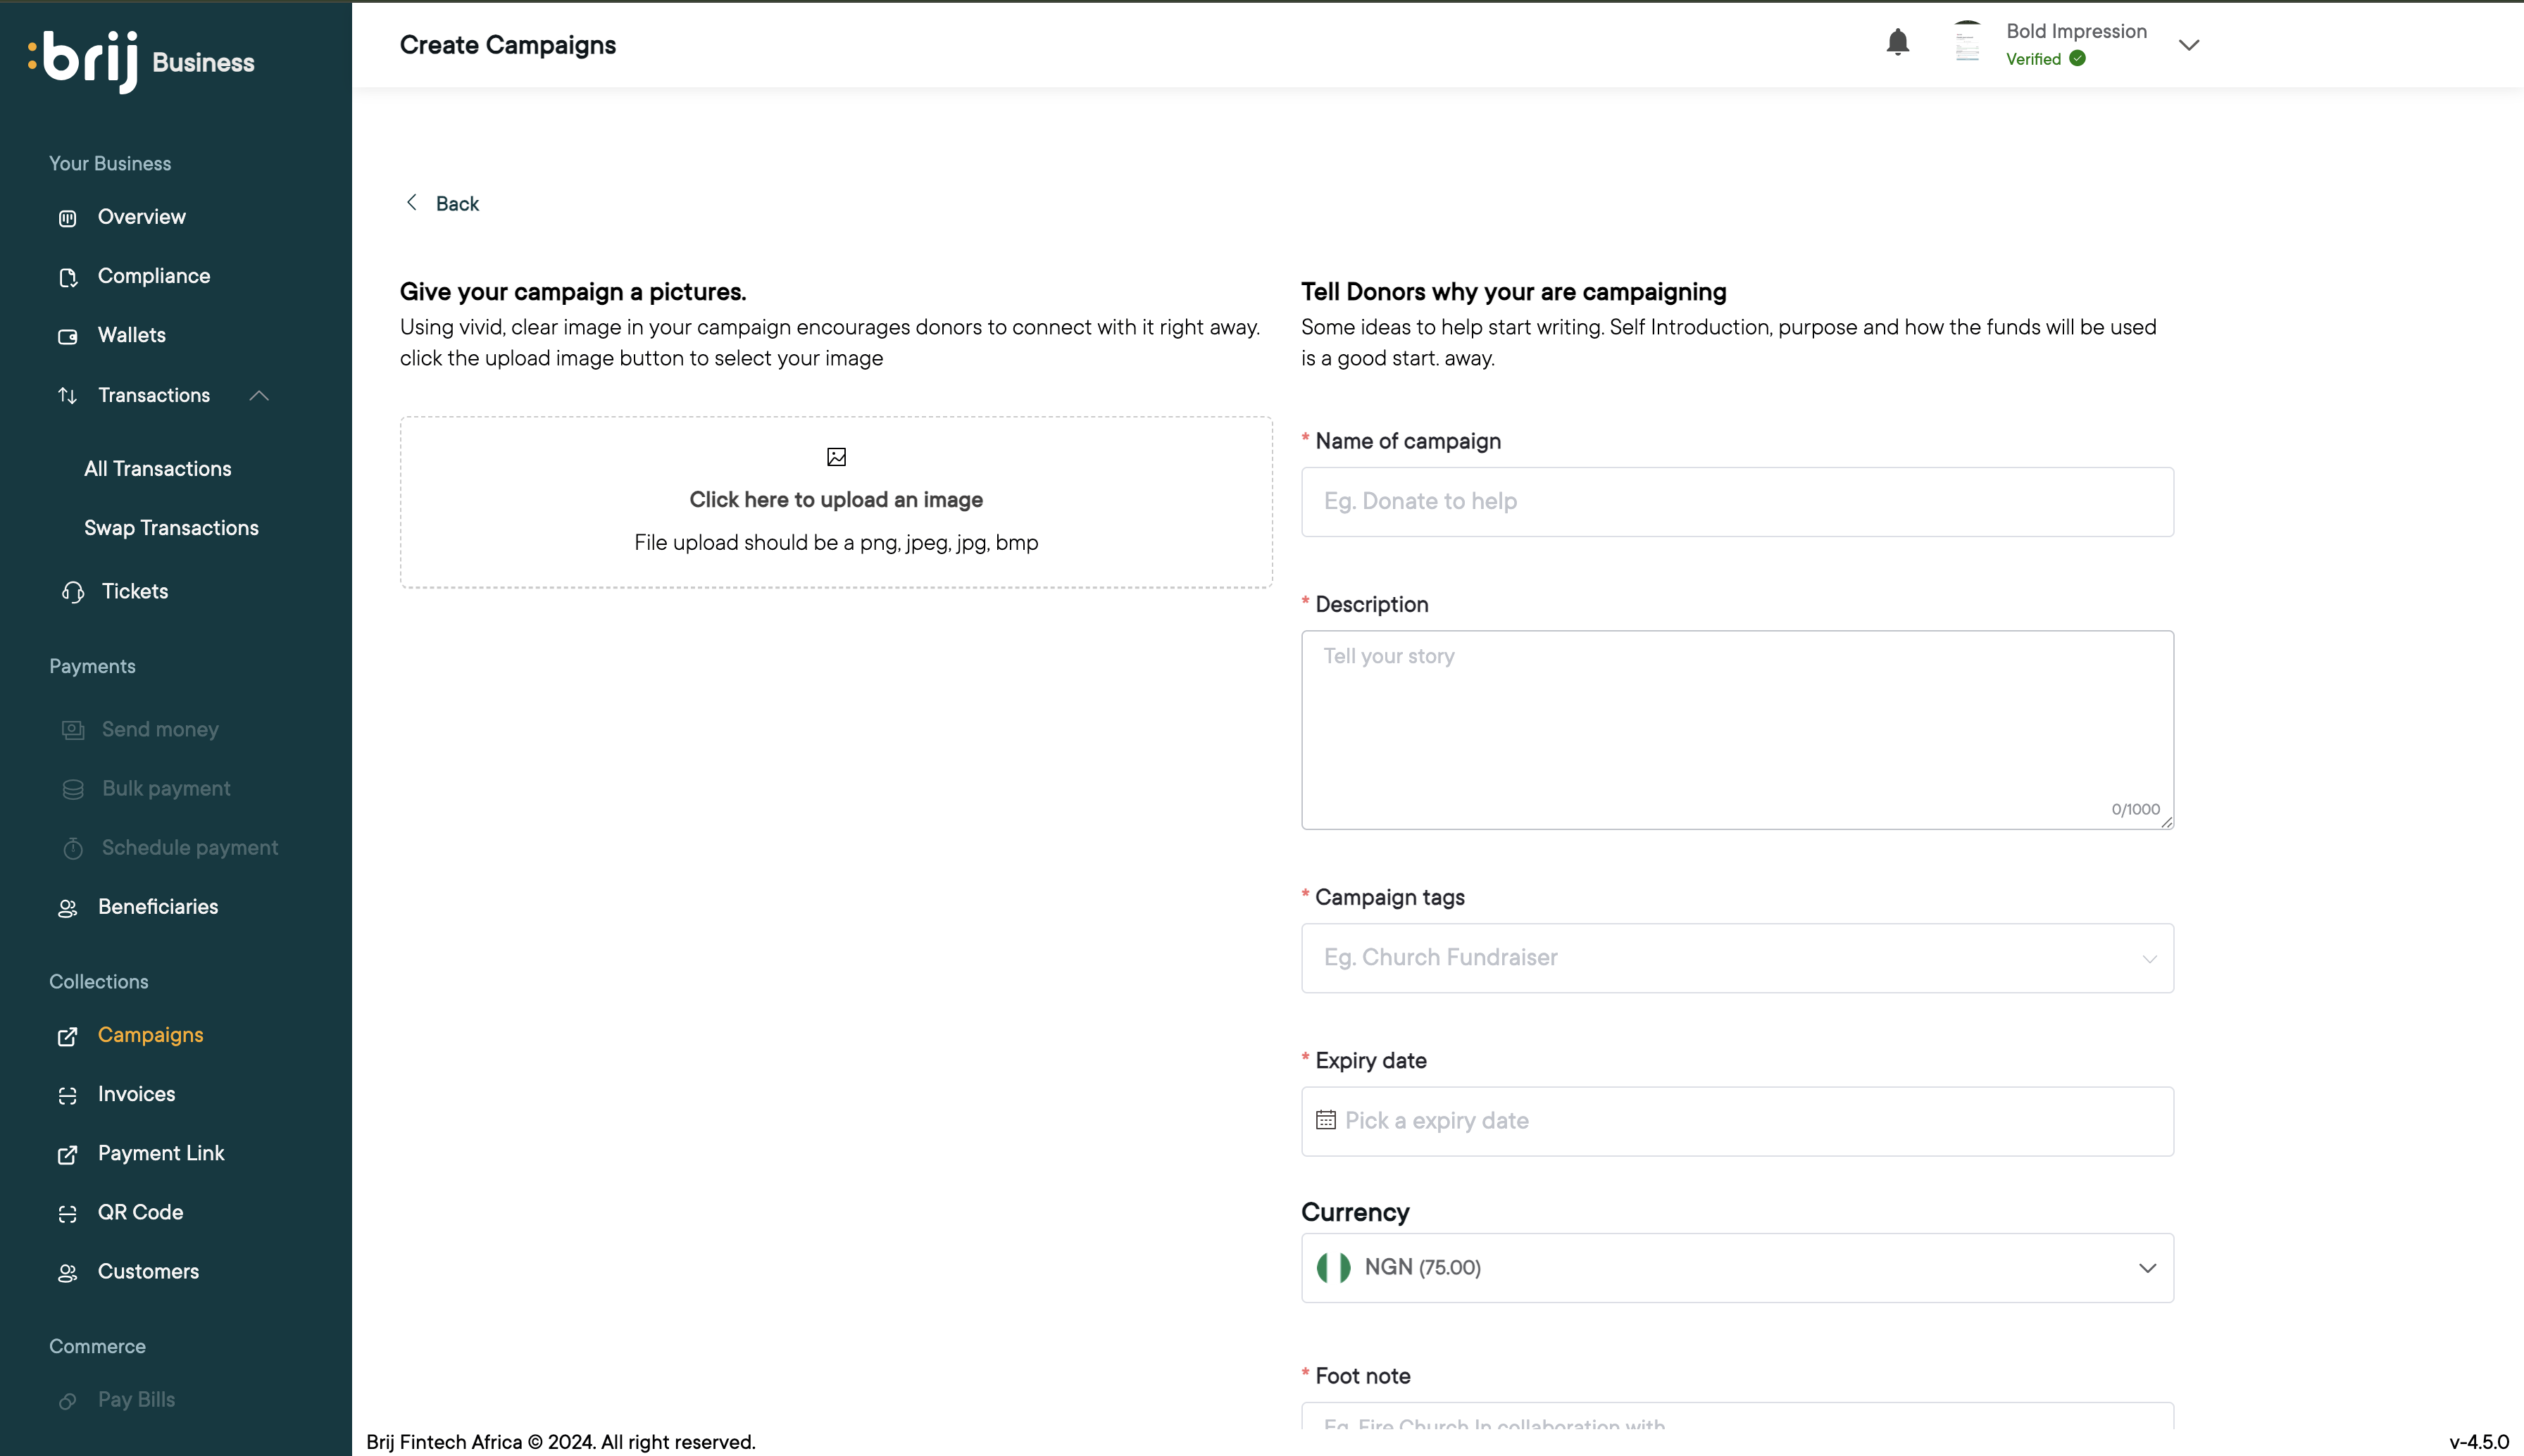Open All Transactions menu item
Viewport: 2524px width, 1456px height.
click(158, 469)
